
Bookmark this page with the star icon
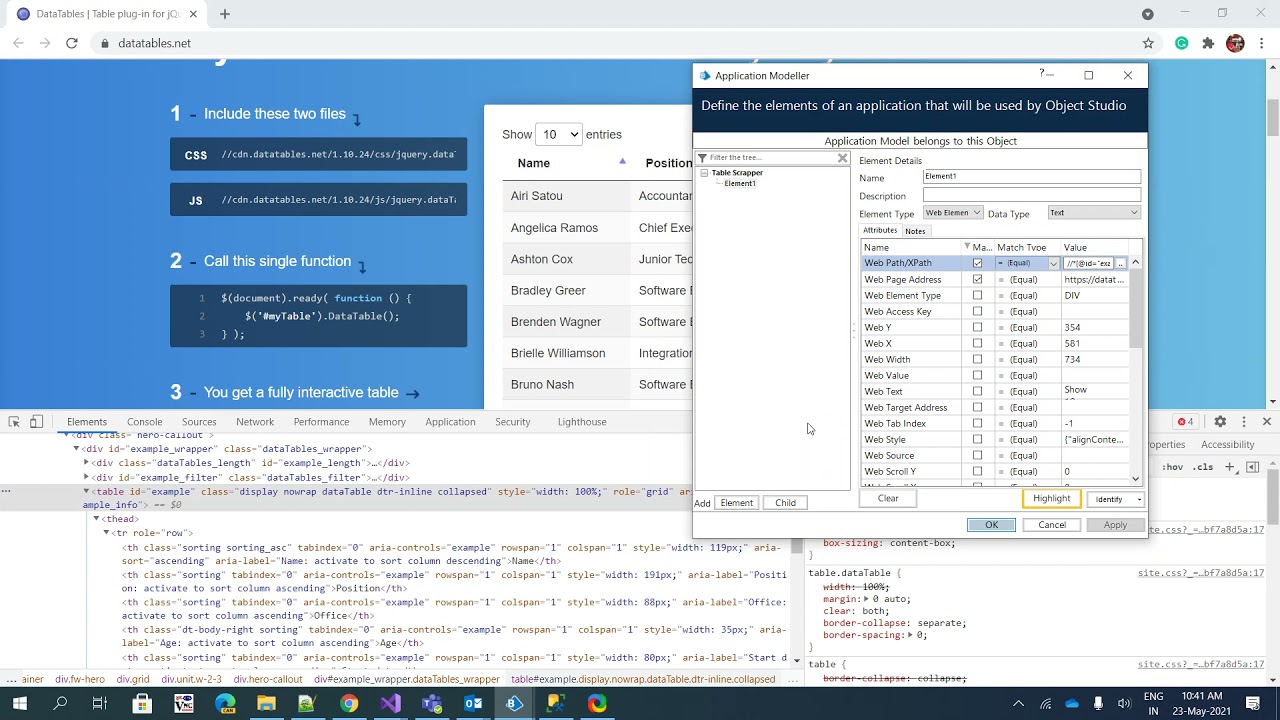click(x=1148, y=43)
